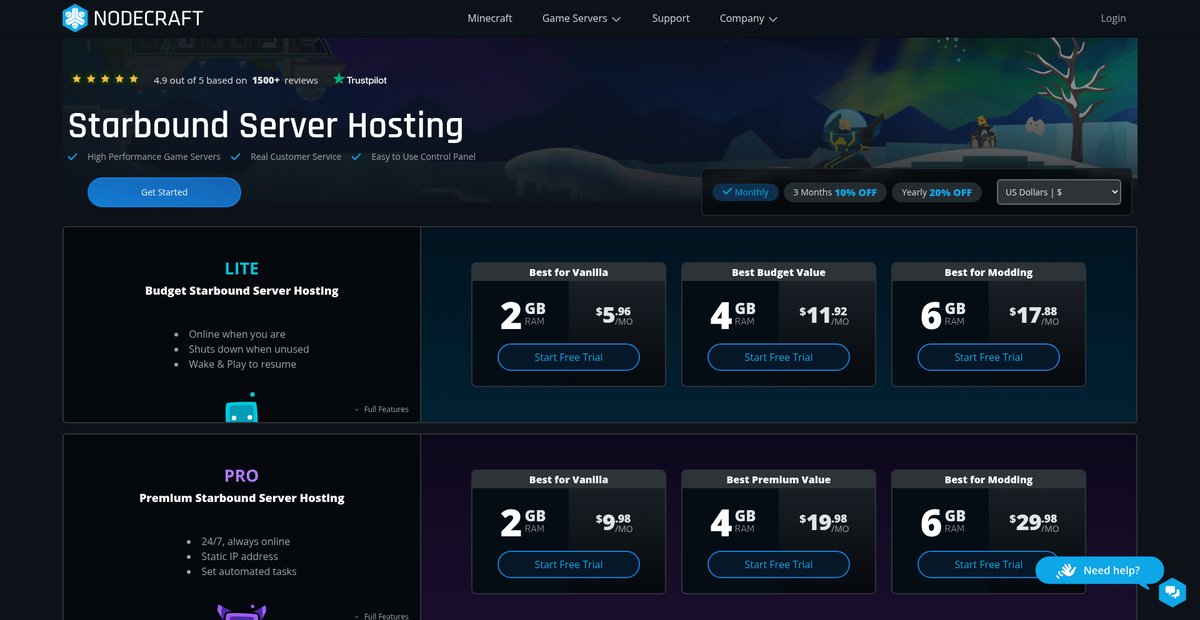Click the Login link
The width and height of the screenshot is (1200, 620).
[x=1113, y=18]
